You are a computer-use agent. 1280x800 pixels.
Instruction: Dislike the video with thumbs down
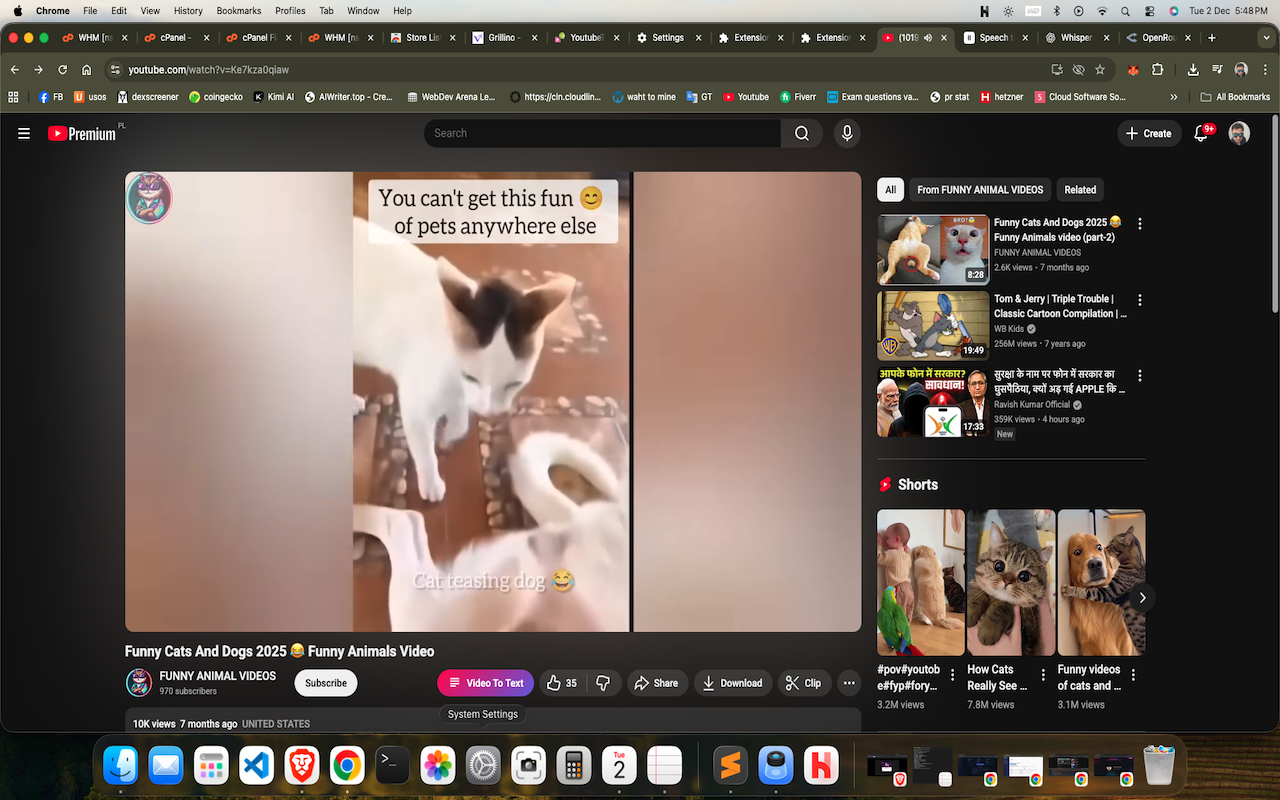(x=603, y=683)
